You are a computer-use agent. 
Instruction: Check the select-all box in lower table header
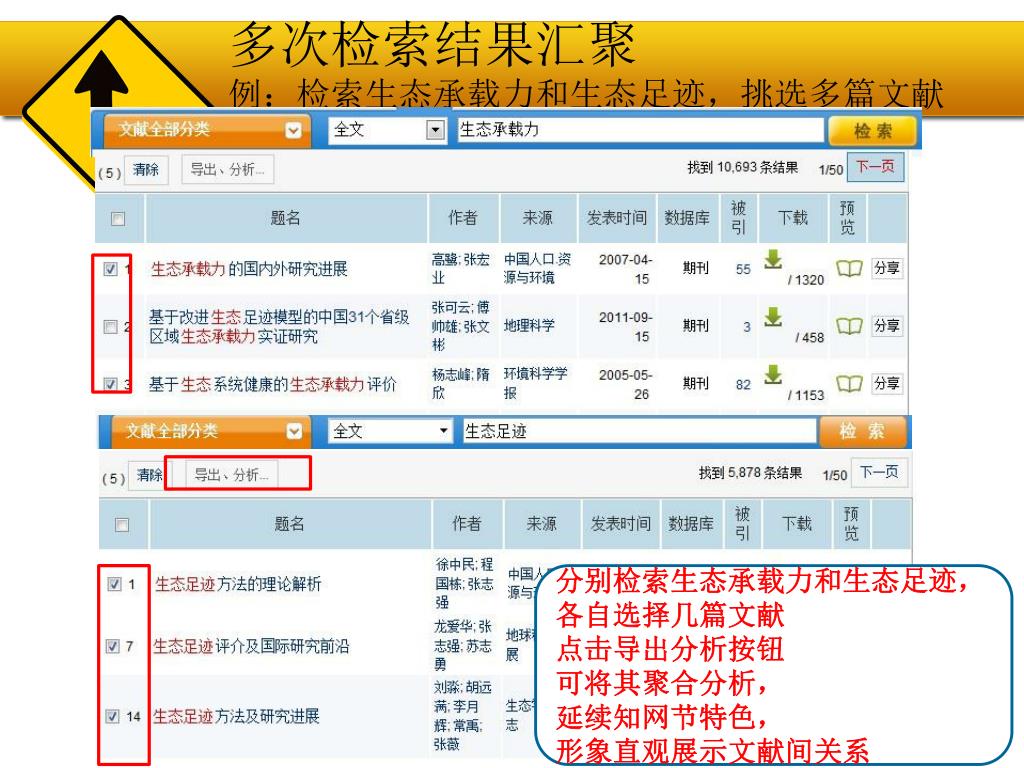121,524
